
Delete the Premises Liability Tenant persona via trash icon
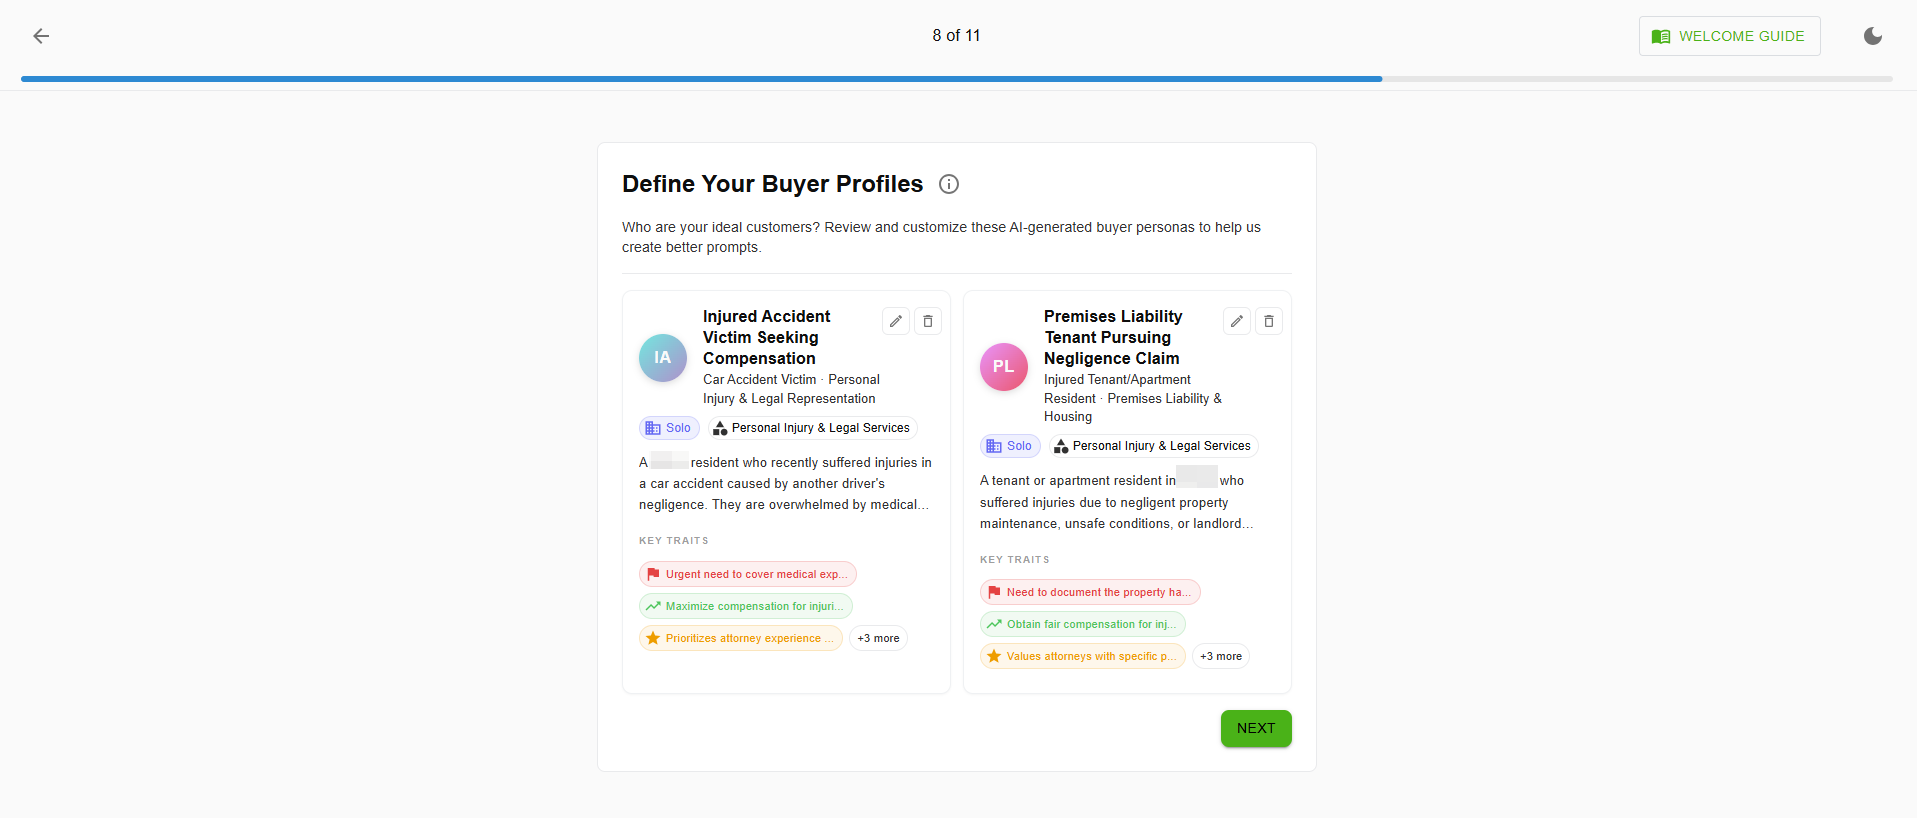(x=1268, y=320)
